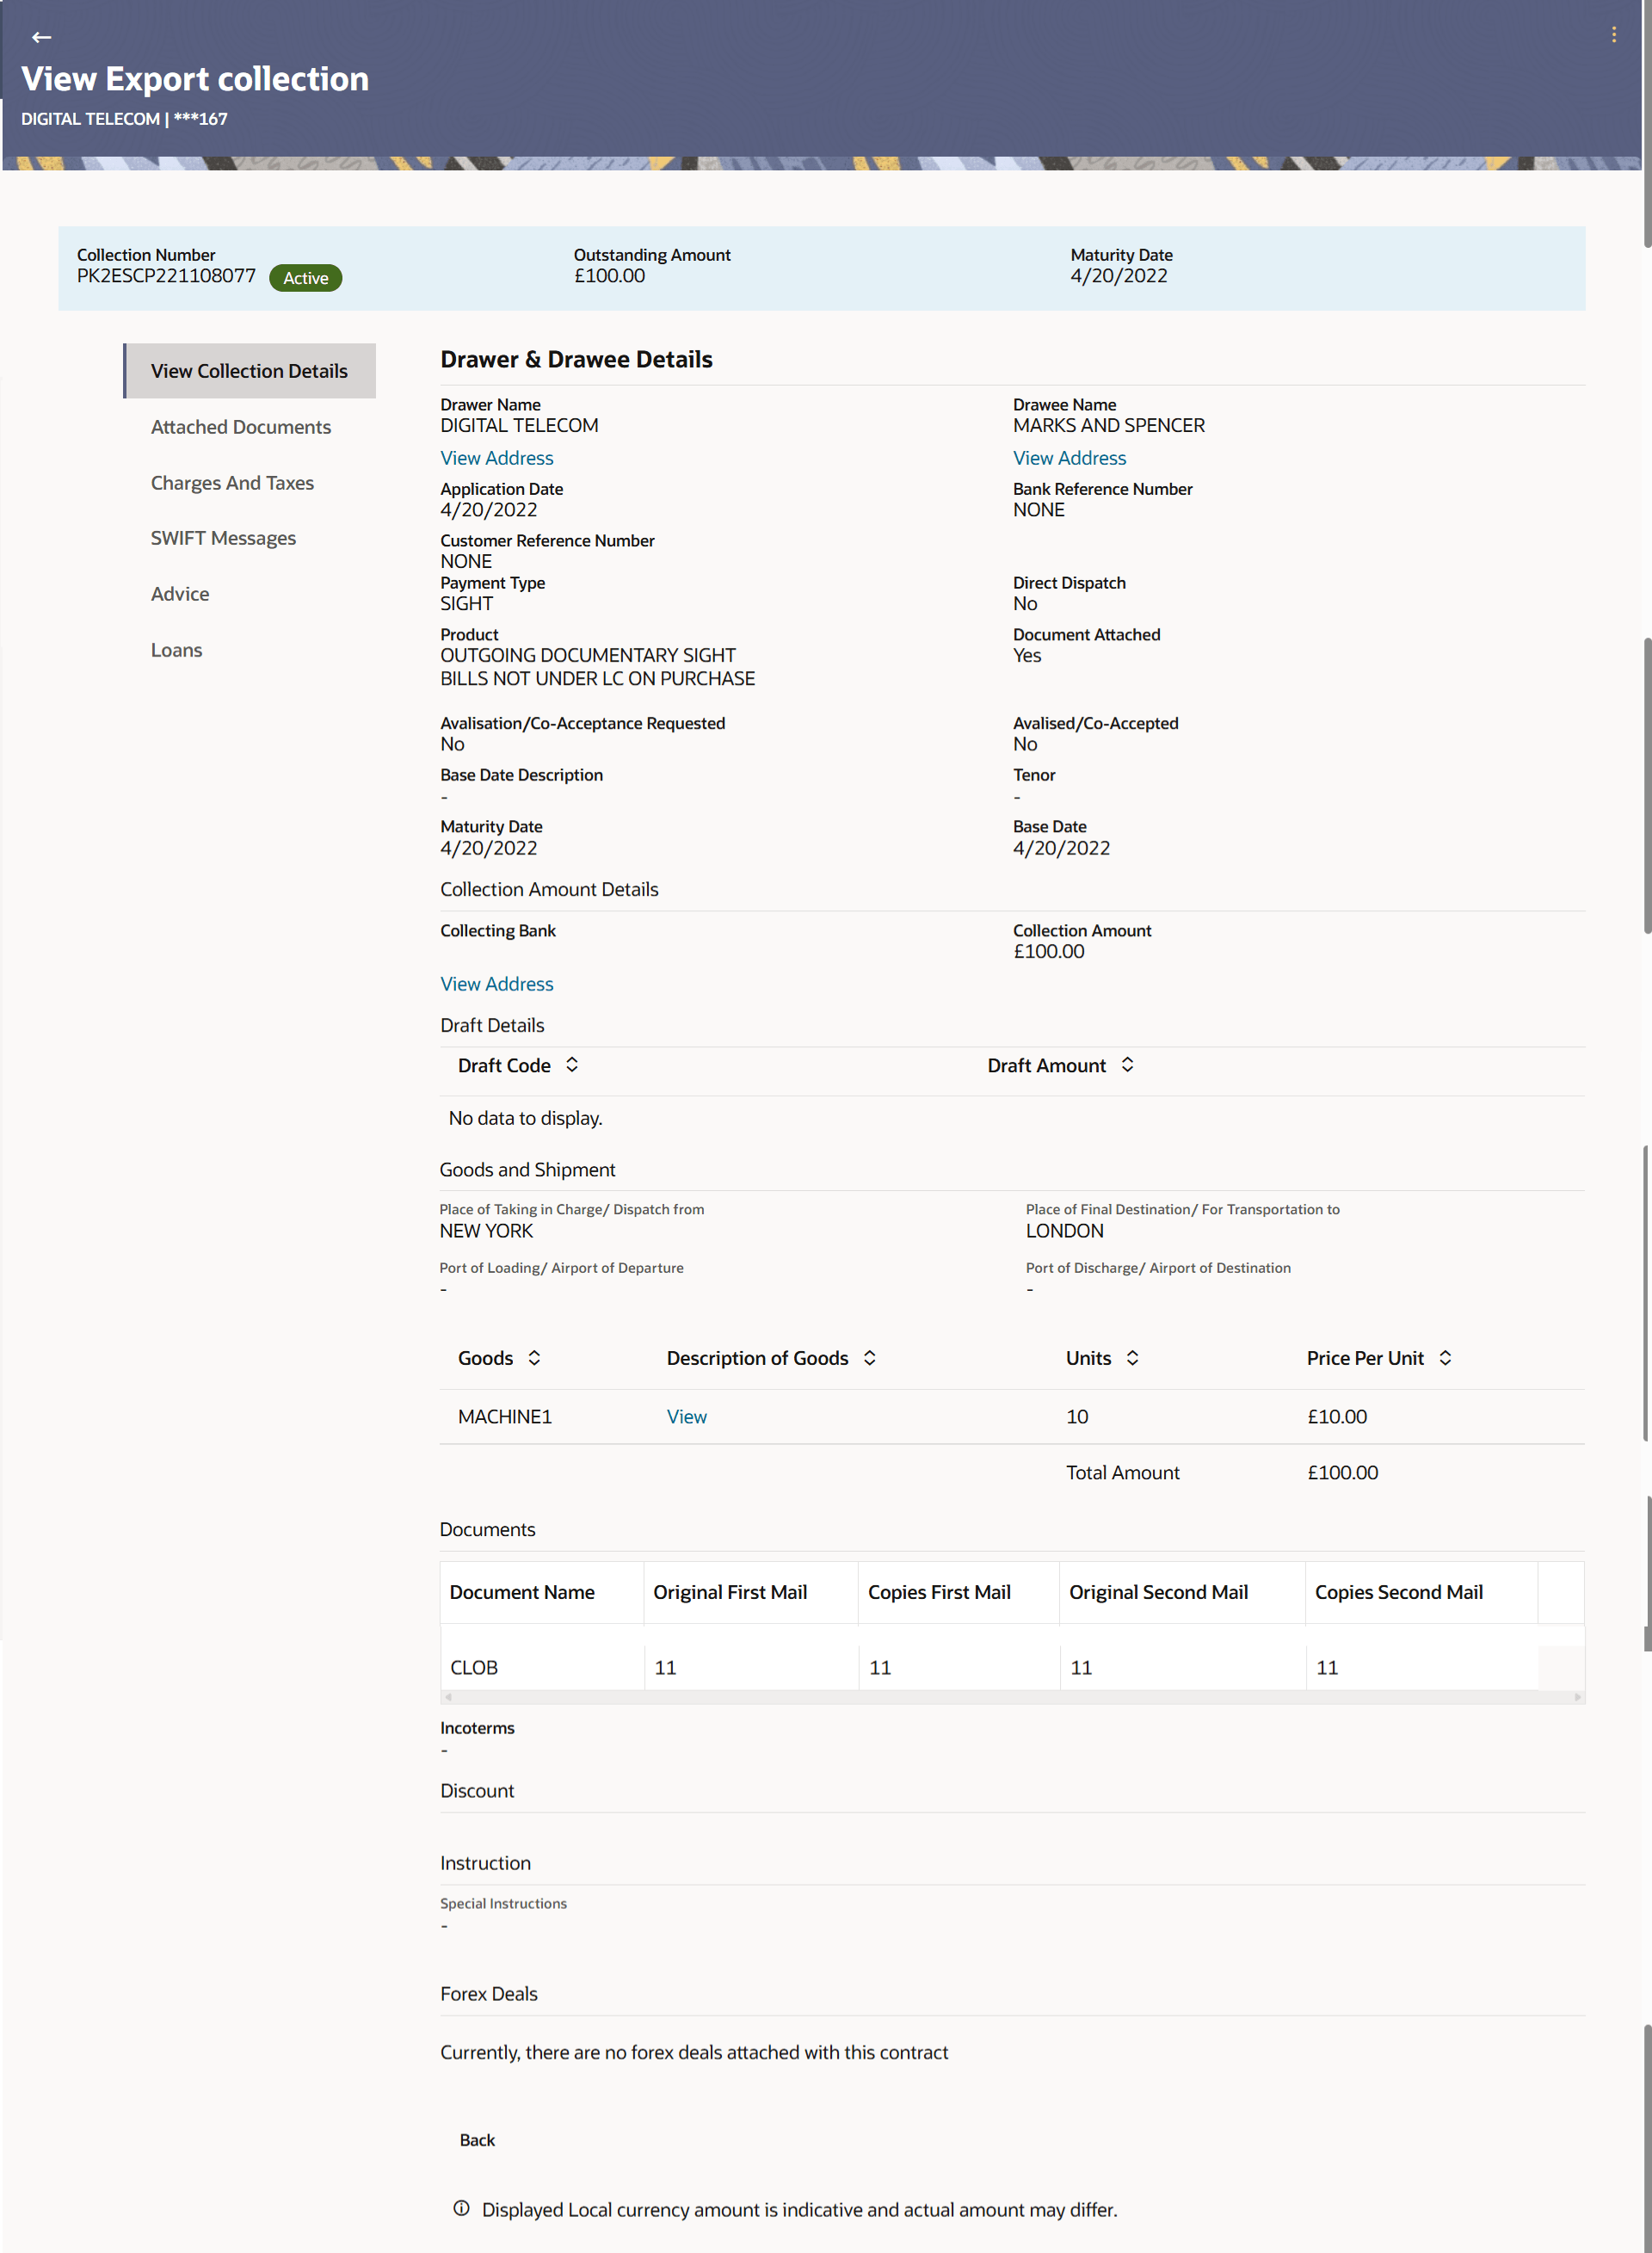The width and height of the screenshot is (1652, 2253).
Task: Sort by Draft Code column arrows
Action: click(572, 1065)
